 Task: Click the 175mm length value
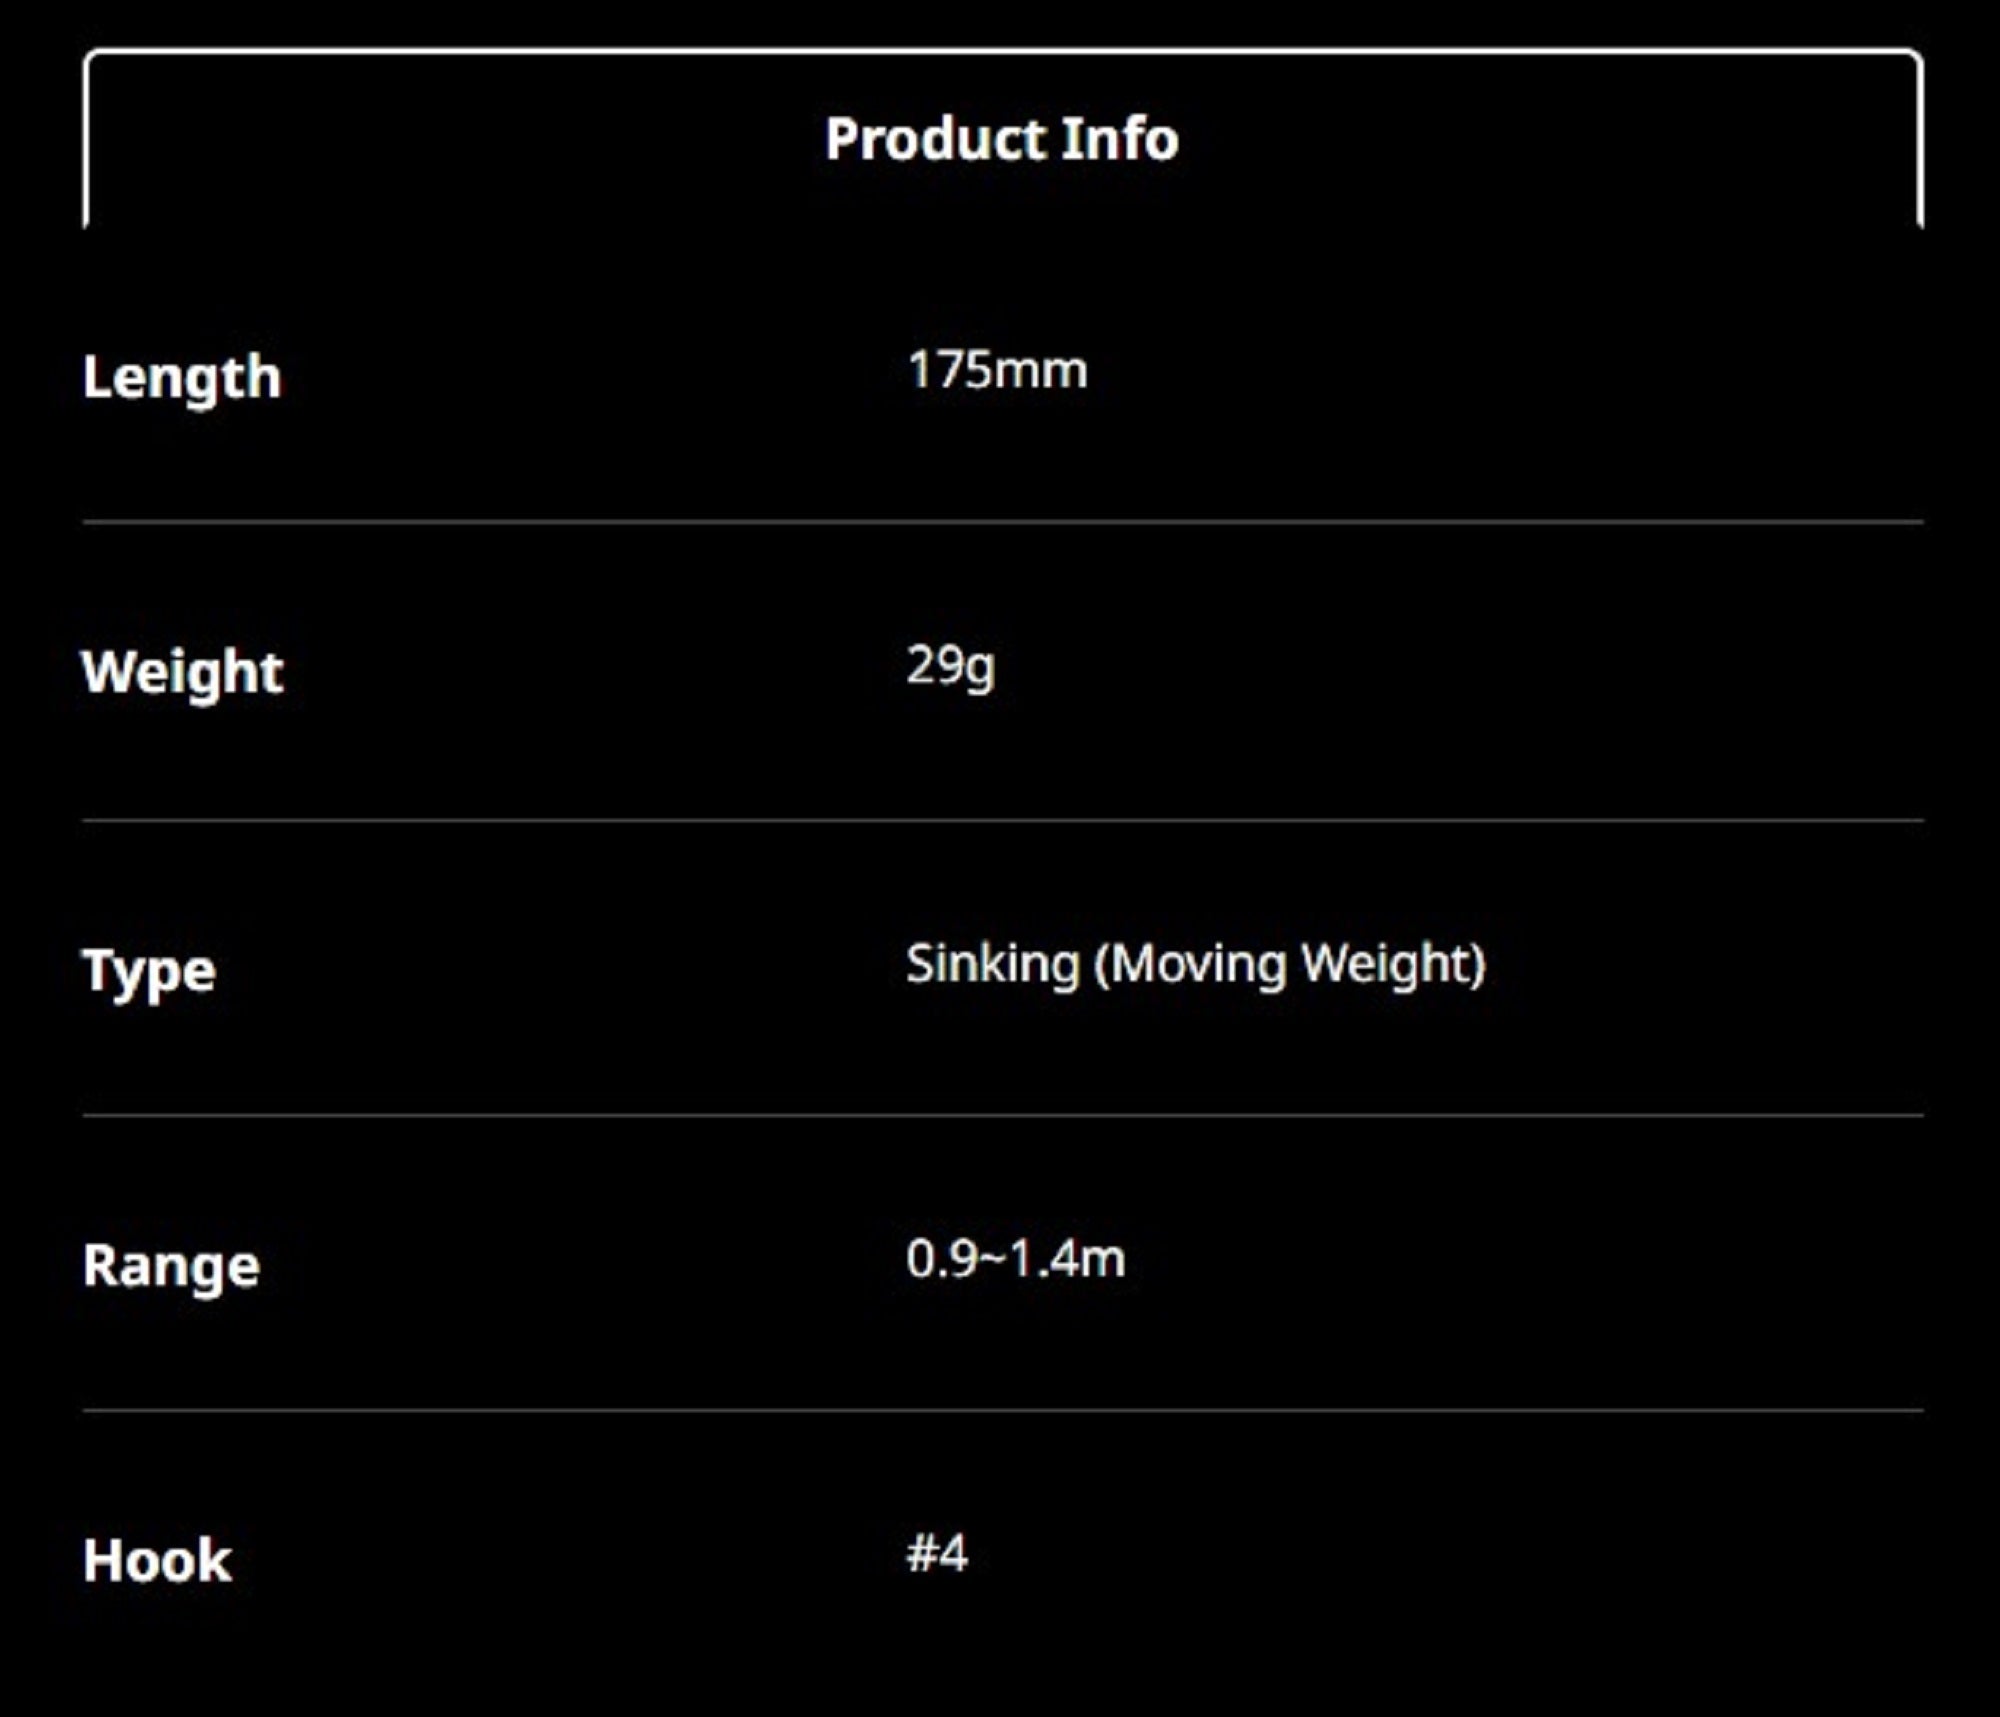coord(997,370)
